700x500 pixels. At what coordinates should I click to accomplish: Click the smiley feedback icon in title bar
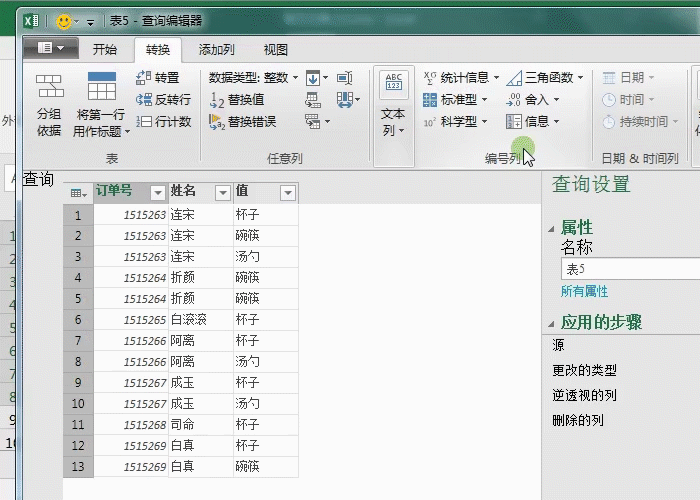pyautogui.click(x=63, y=20)
